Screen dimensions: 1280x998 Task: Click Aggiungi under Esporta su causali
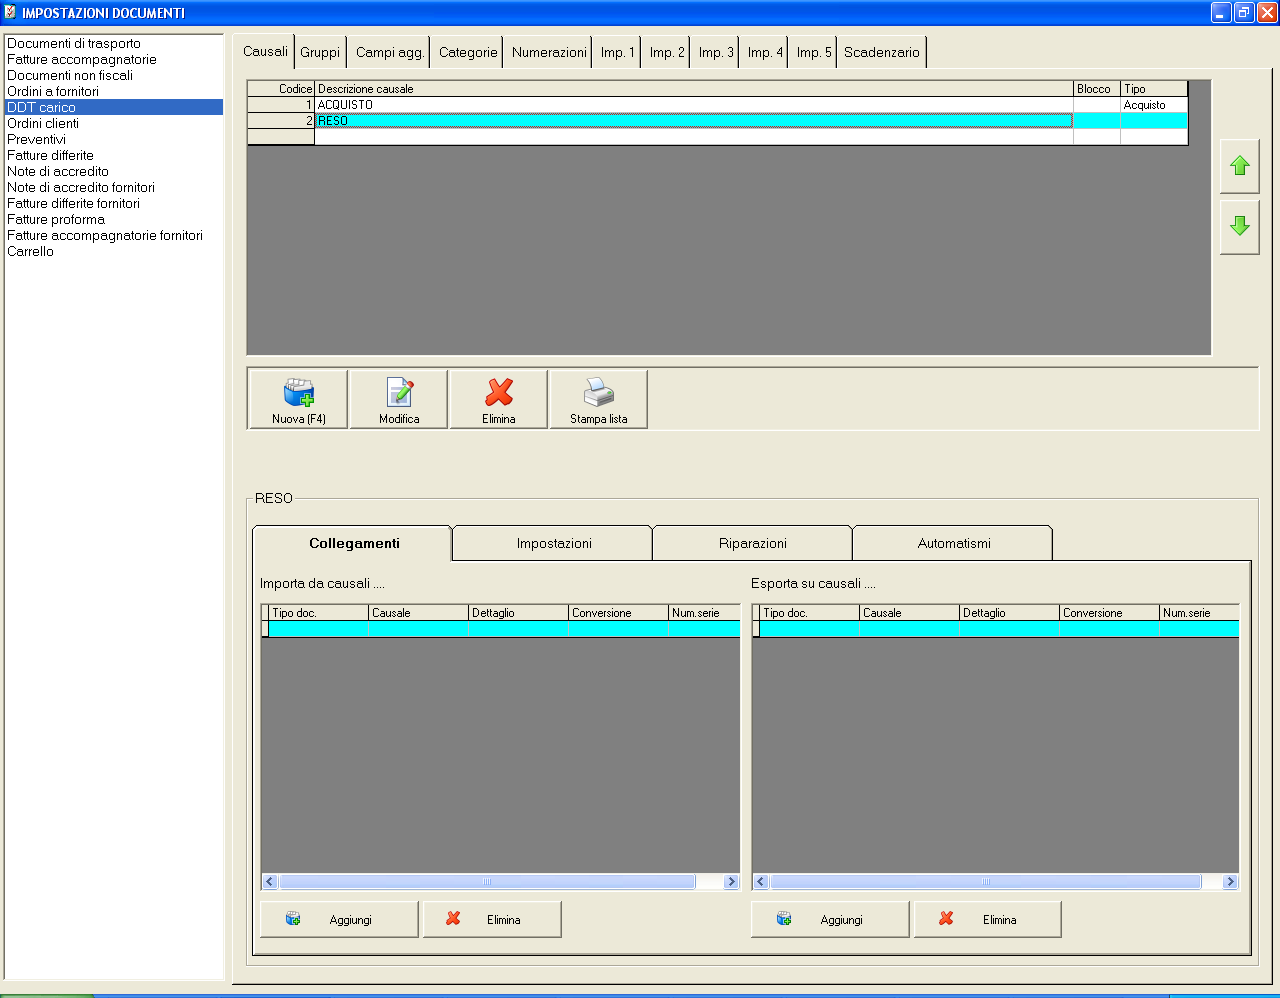tap(830, 919)
